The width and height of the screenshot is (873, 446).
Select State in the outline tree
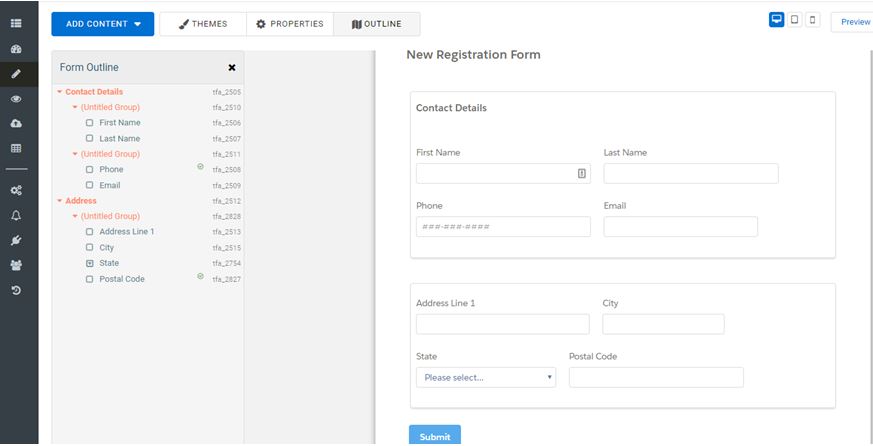coord(109,263)
